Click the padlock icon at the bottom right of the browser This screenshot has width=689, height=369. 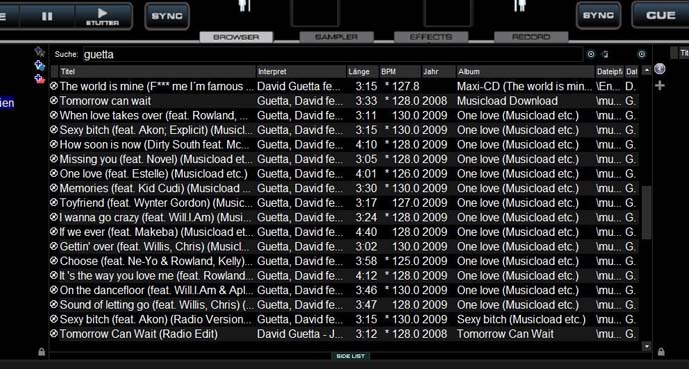click(x=661, y=352)
